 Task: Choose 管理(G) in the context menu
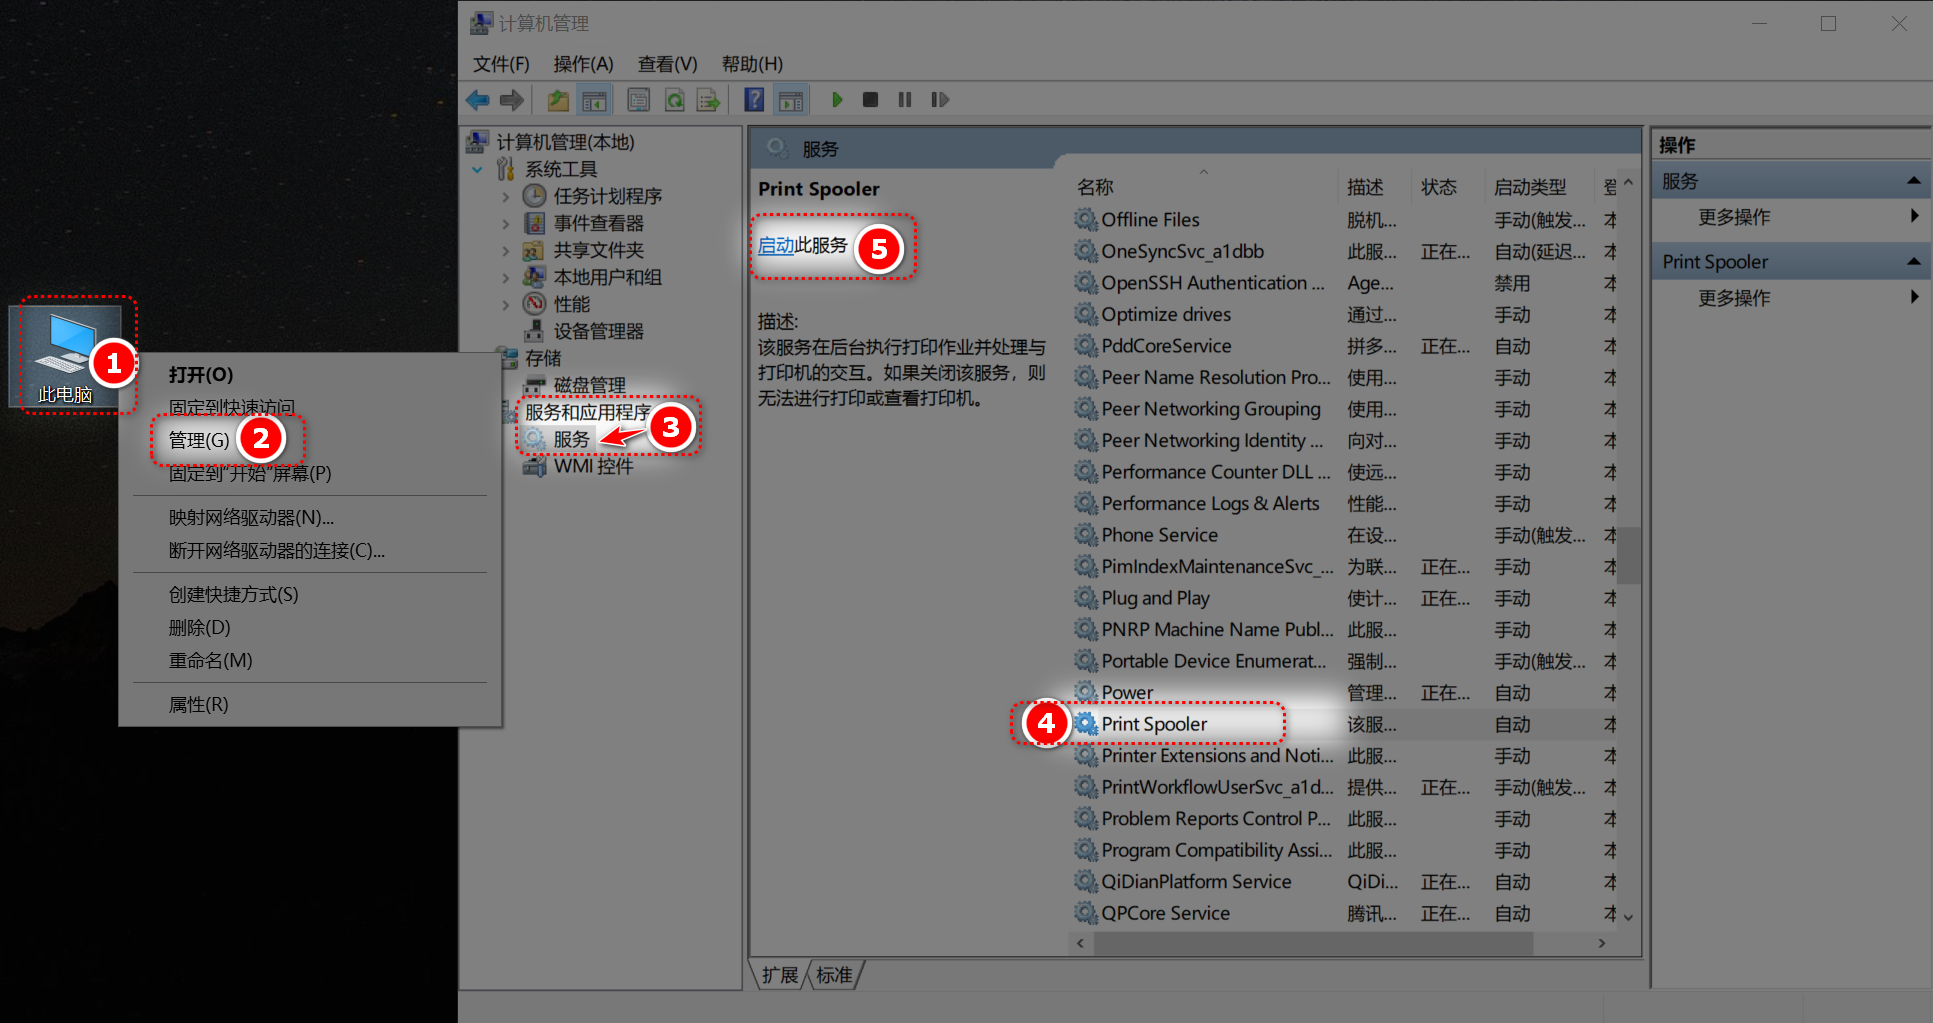(199, 441)
